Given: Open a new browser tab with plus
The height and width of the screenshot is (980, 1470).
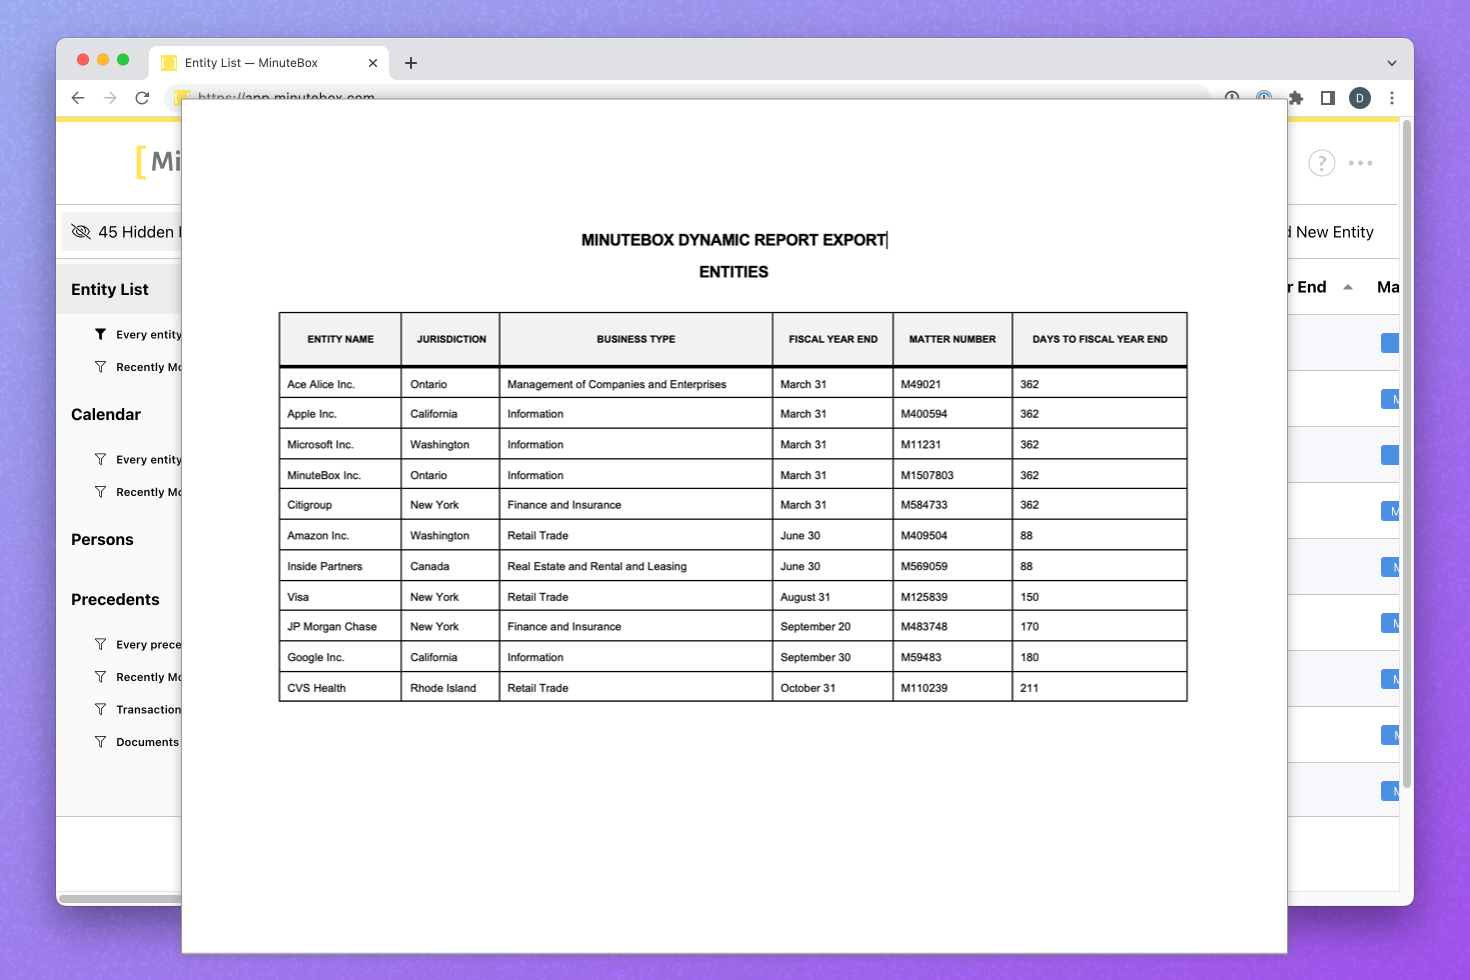Looking at the screenshot, I should 411,63.
